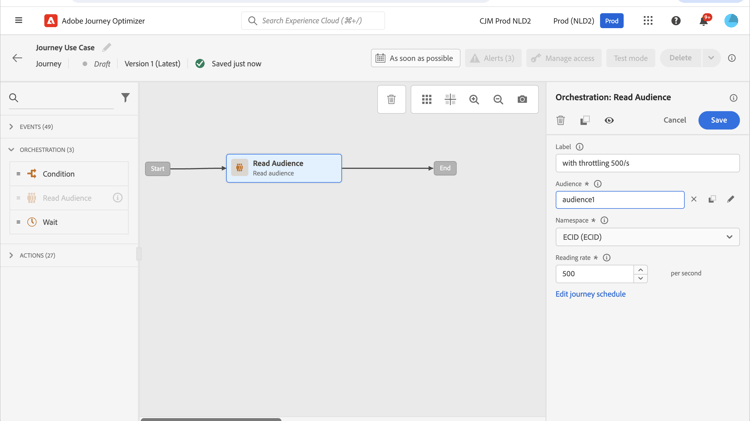This screenshot has height=421, width=750.
Task: Select the Read Audience node on canvas
Action: (284, 168)
